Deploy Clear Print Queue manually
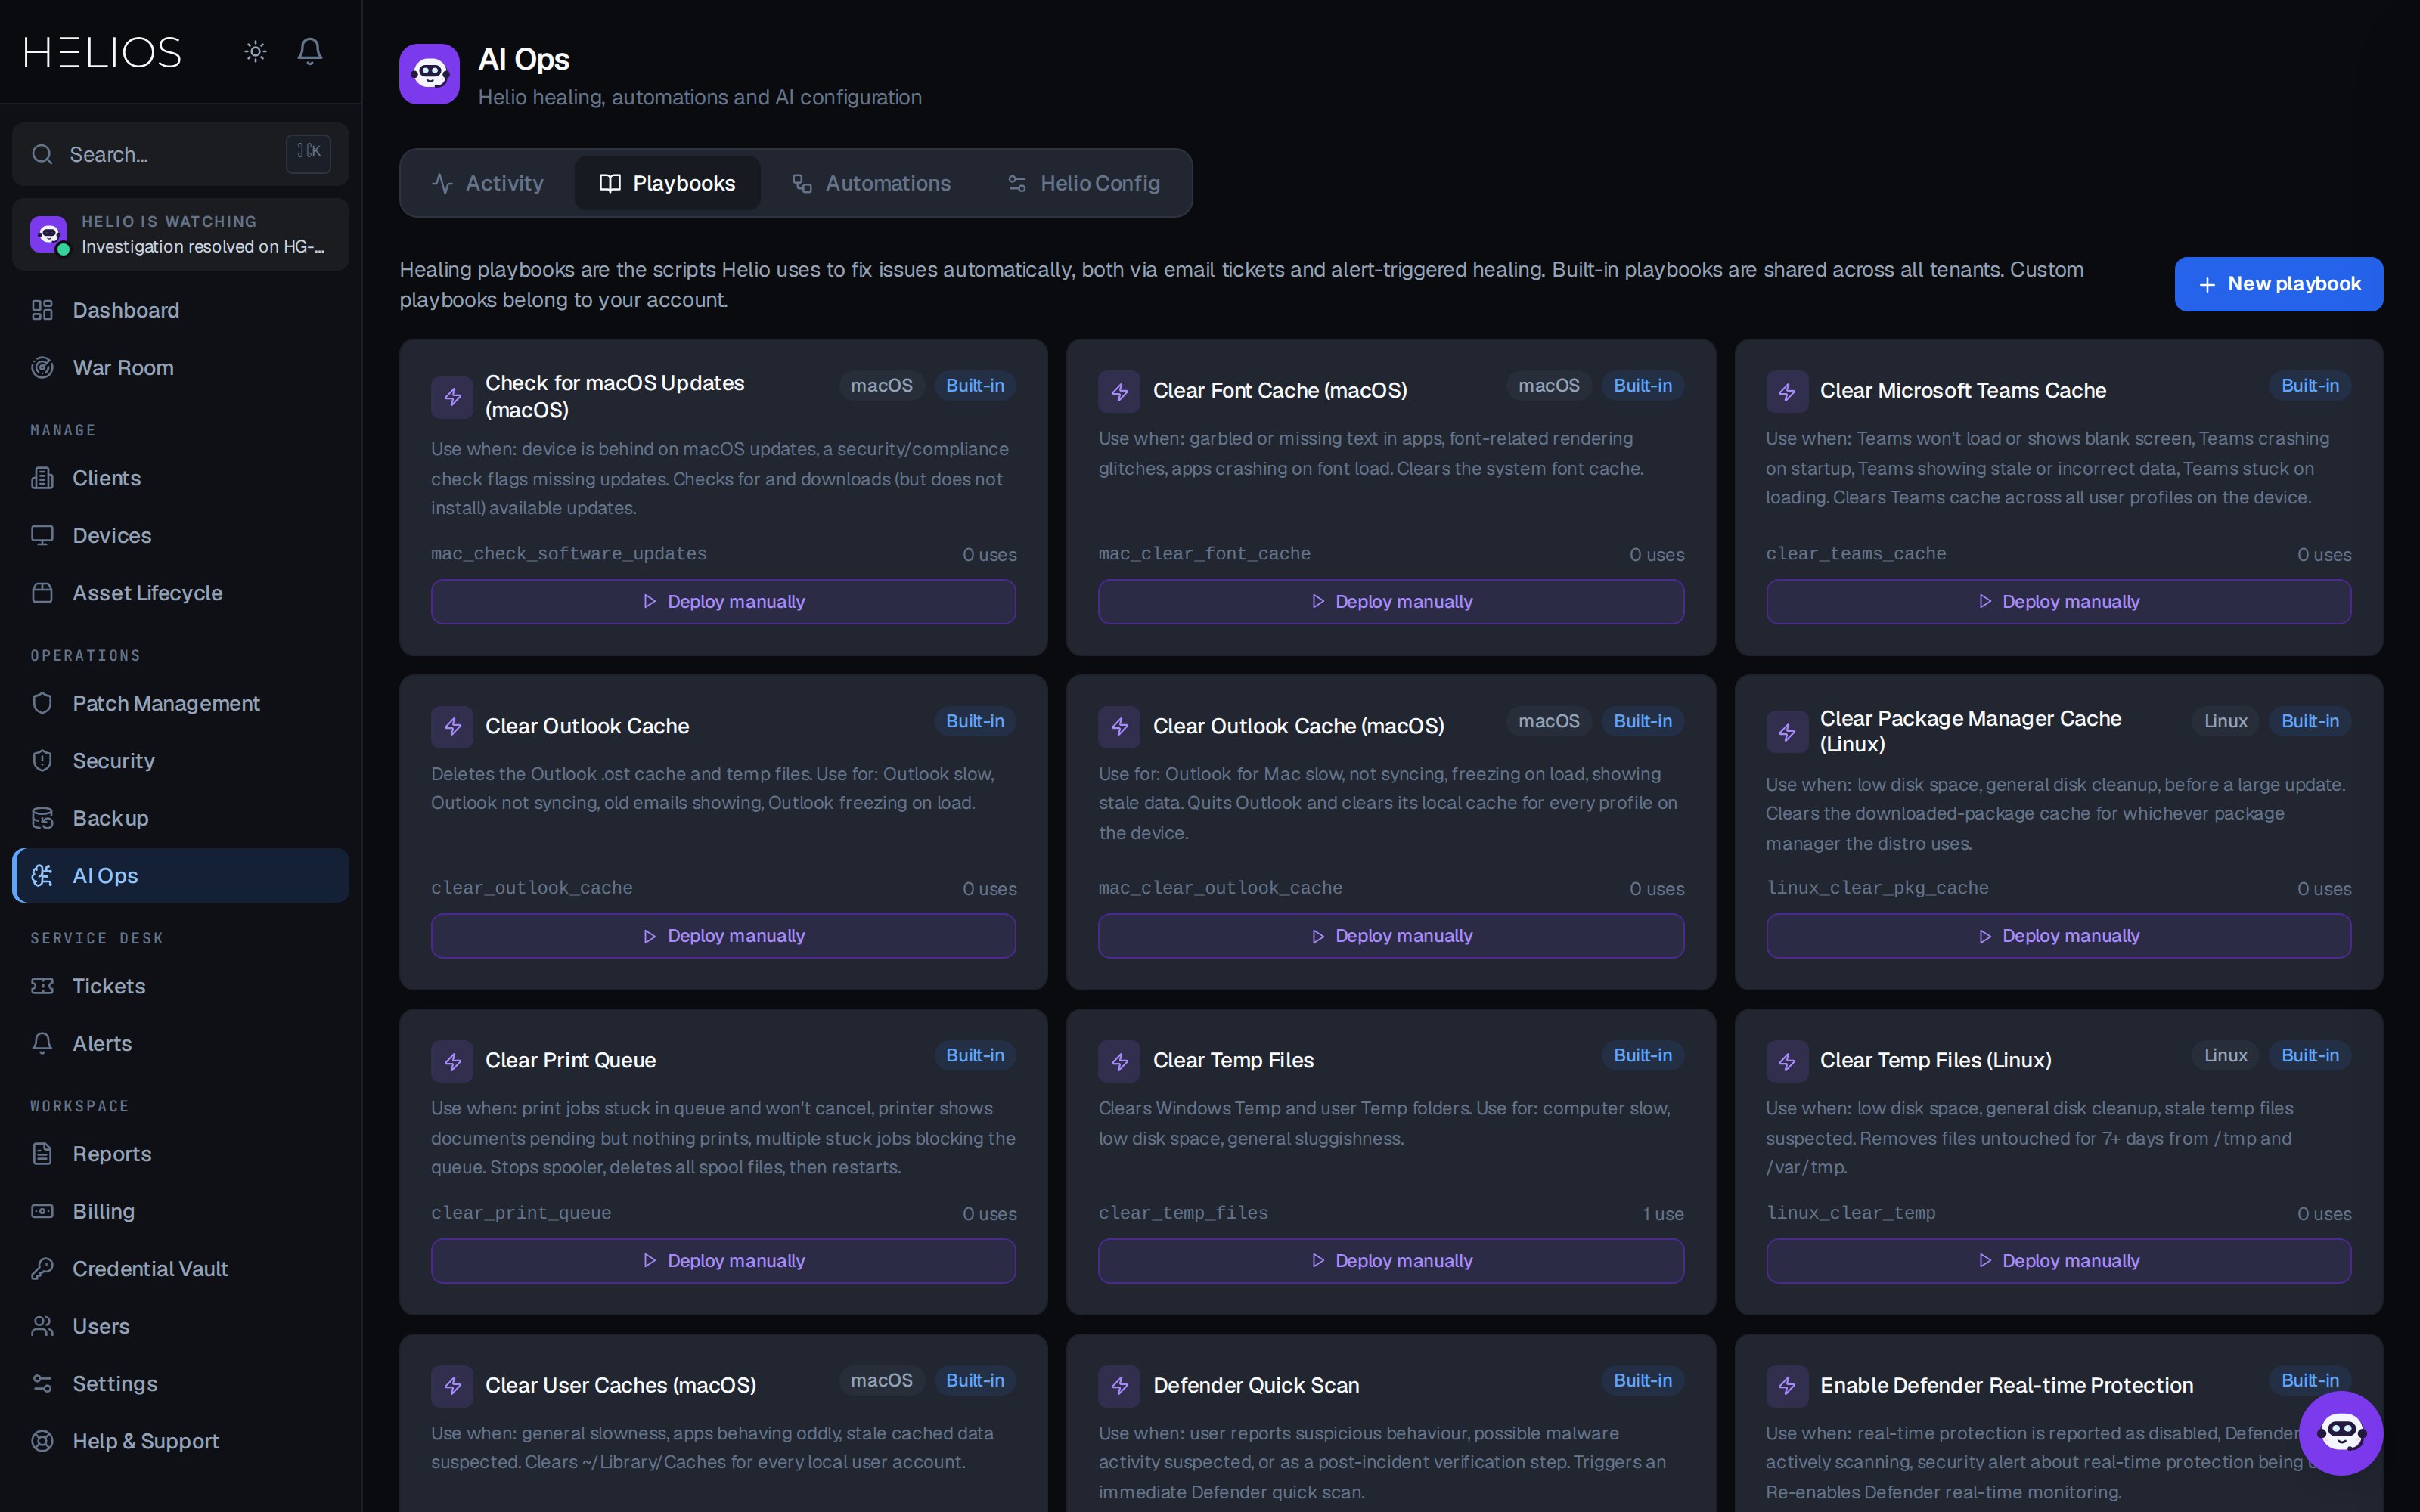Image resolution: width=2420 pixels, height=1512 pixels. coord(723,1261)
